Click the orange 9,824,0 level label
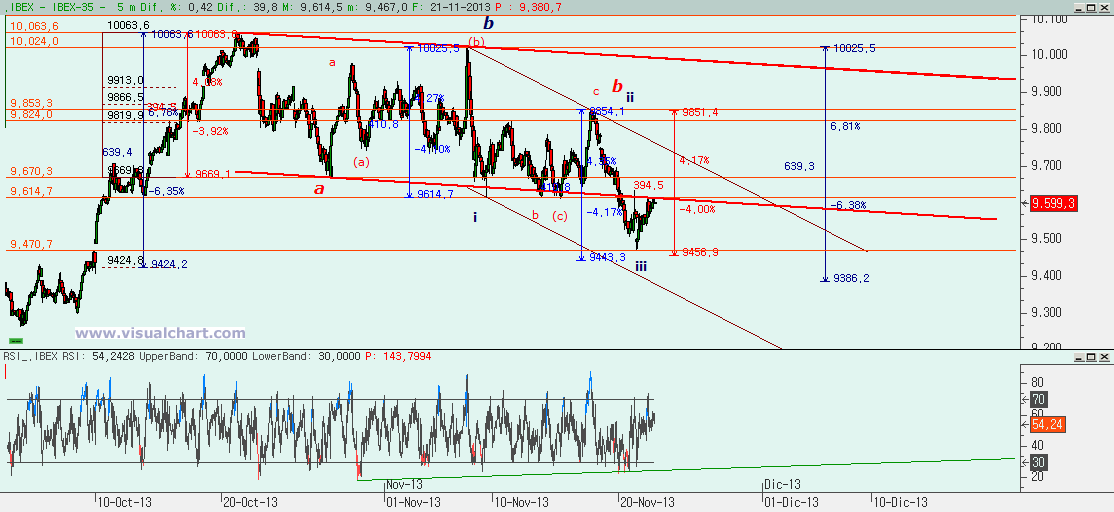The image size is (1114, 512). [x=30, y=115]
